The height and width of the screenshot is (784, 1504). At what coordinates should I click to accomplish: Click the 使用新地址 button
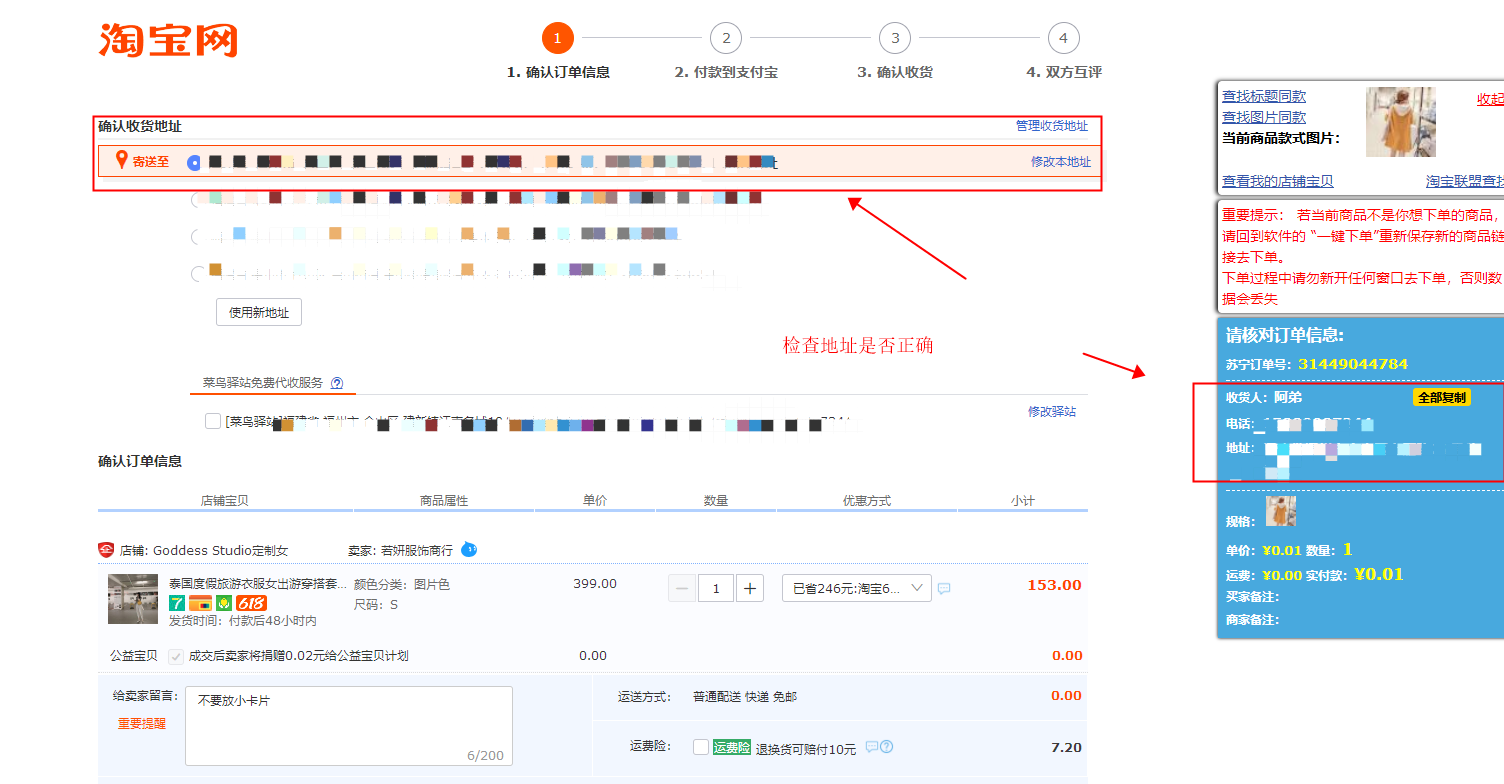[259, 312]
